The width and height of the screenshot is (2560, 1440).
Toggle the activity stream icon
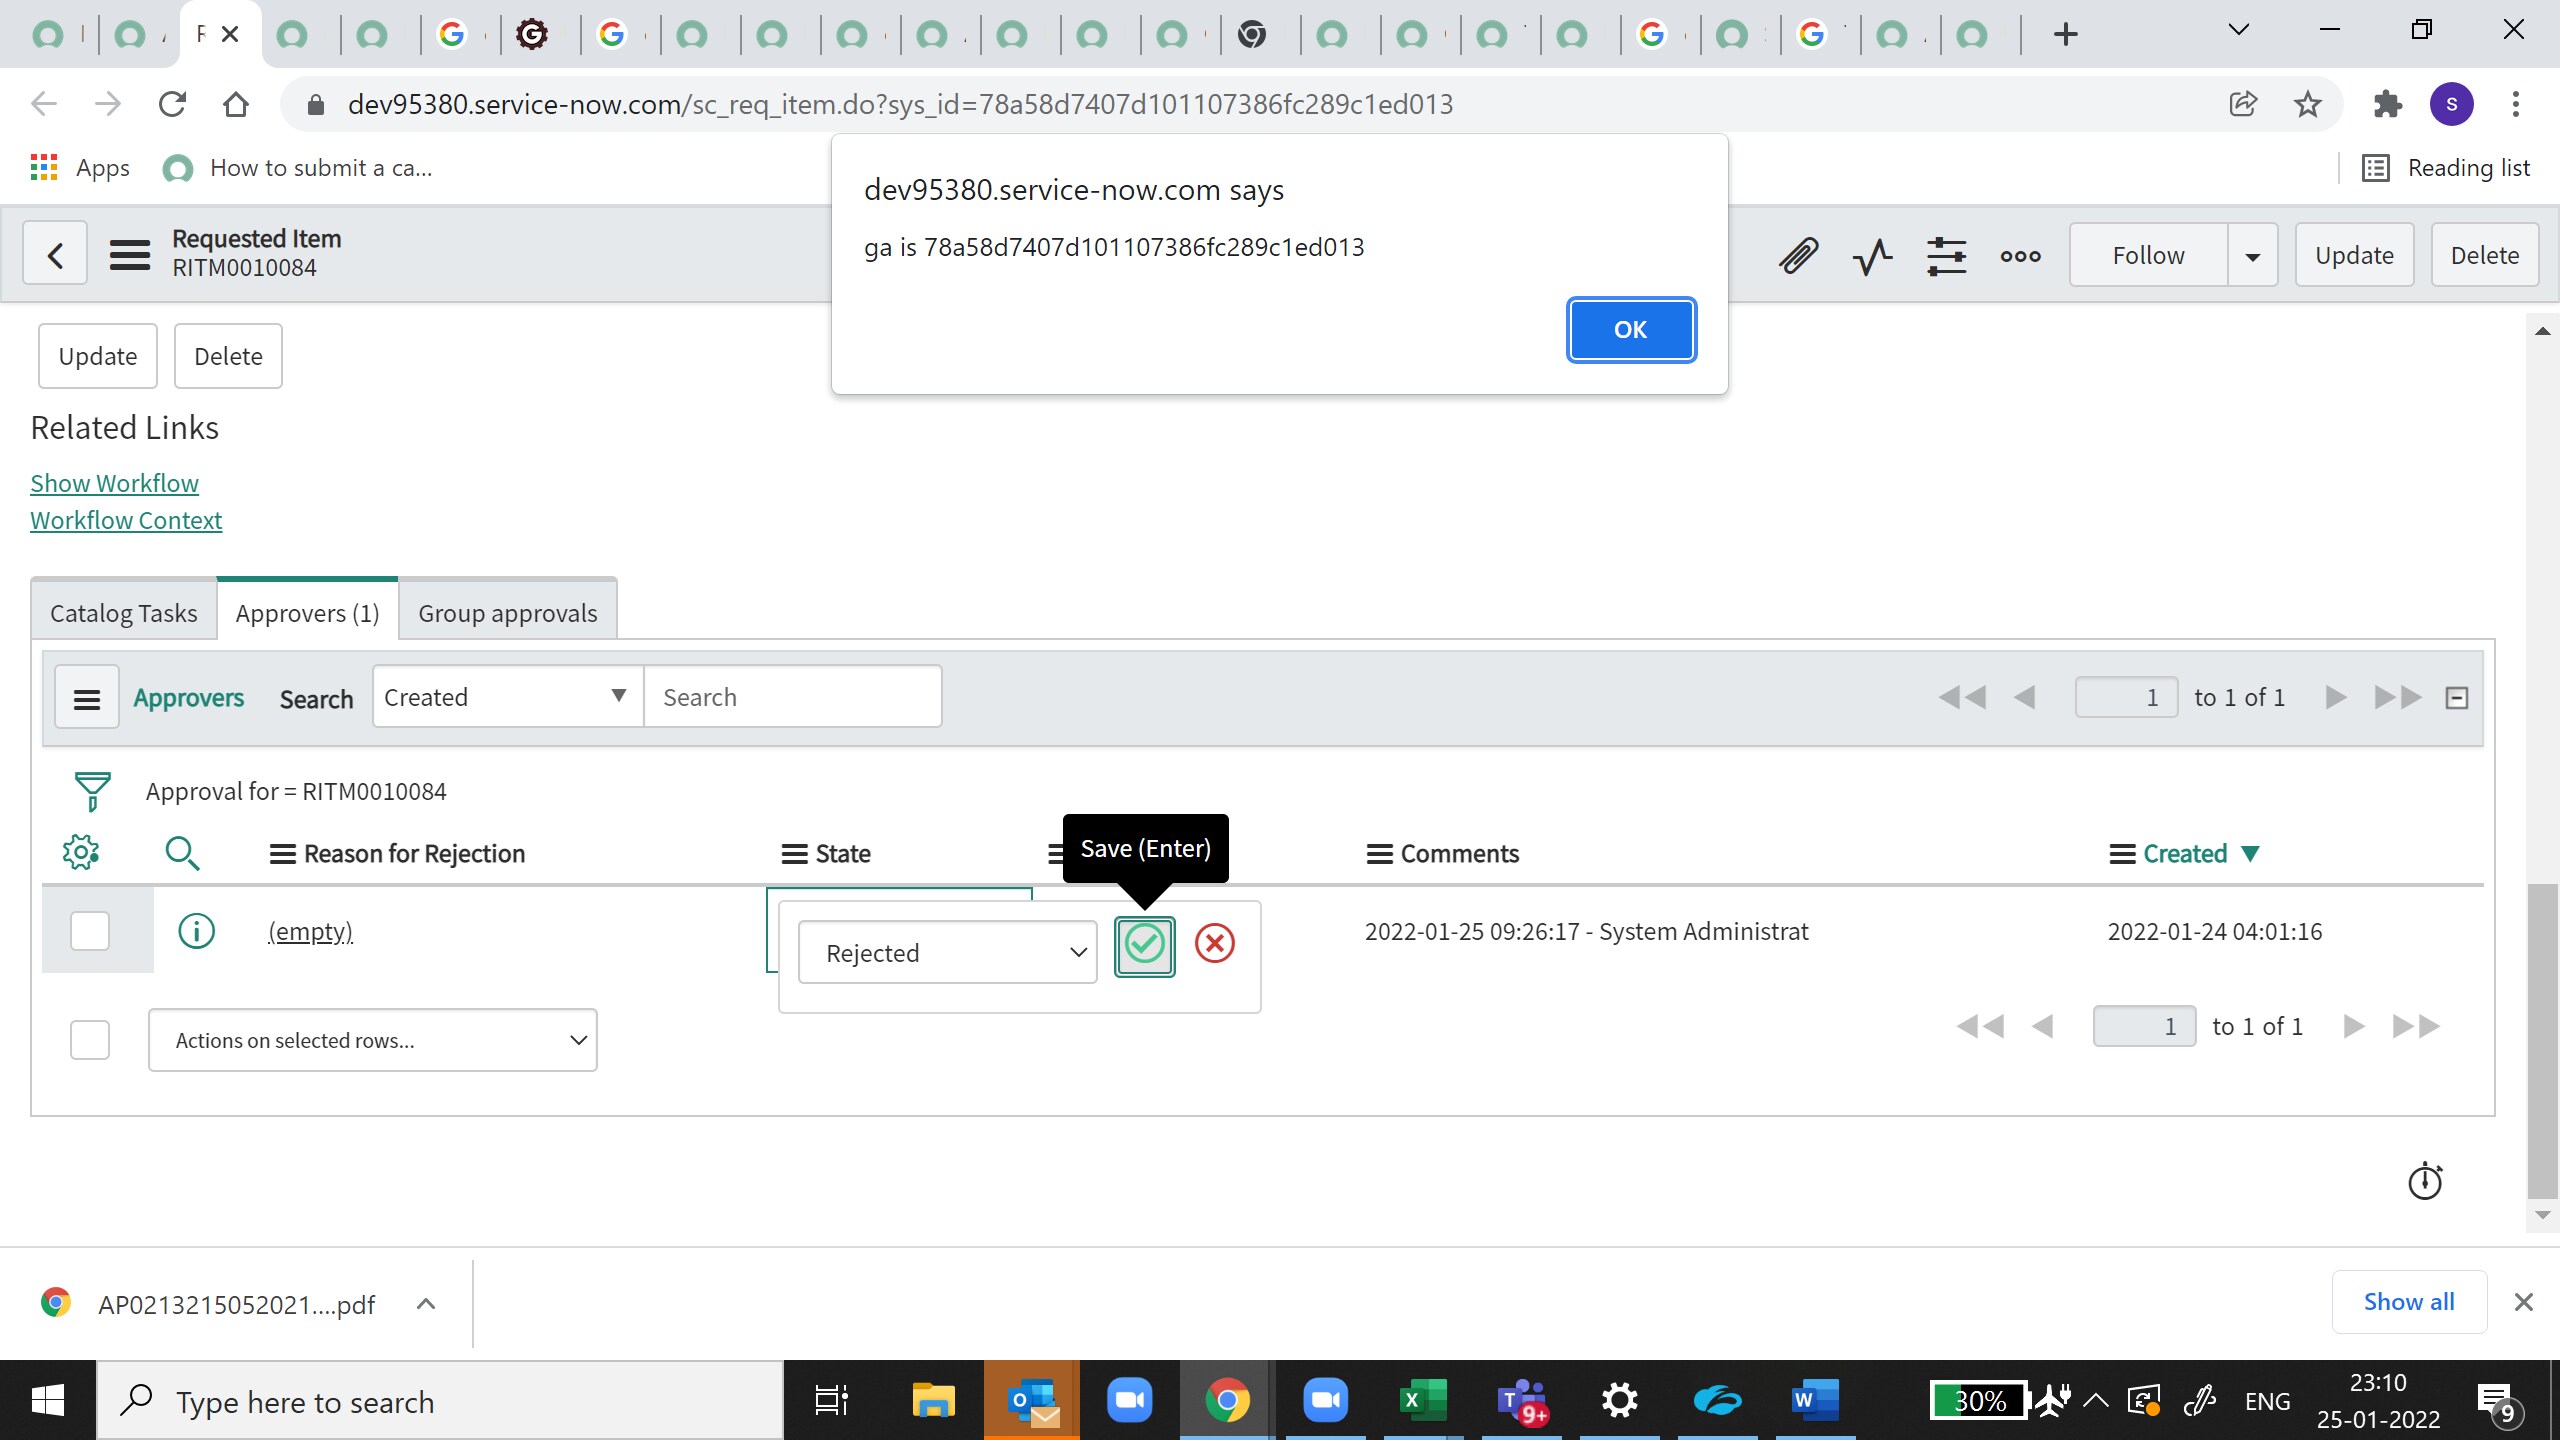tap(1872, 256)
